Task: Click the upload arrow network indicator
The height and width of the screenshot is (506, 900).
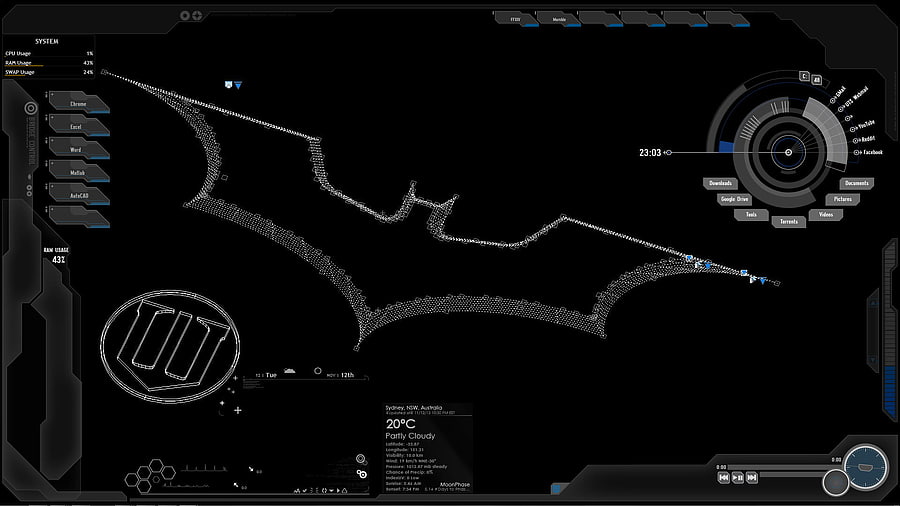Action: (236, 485)
